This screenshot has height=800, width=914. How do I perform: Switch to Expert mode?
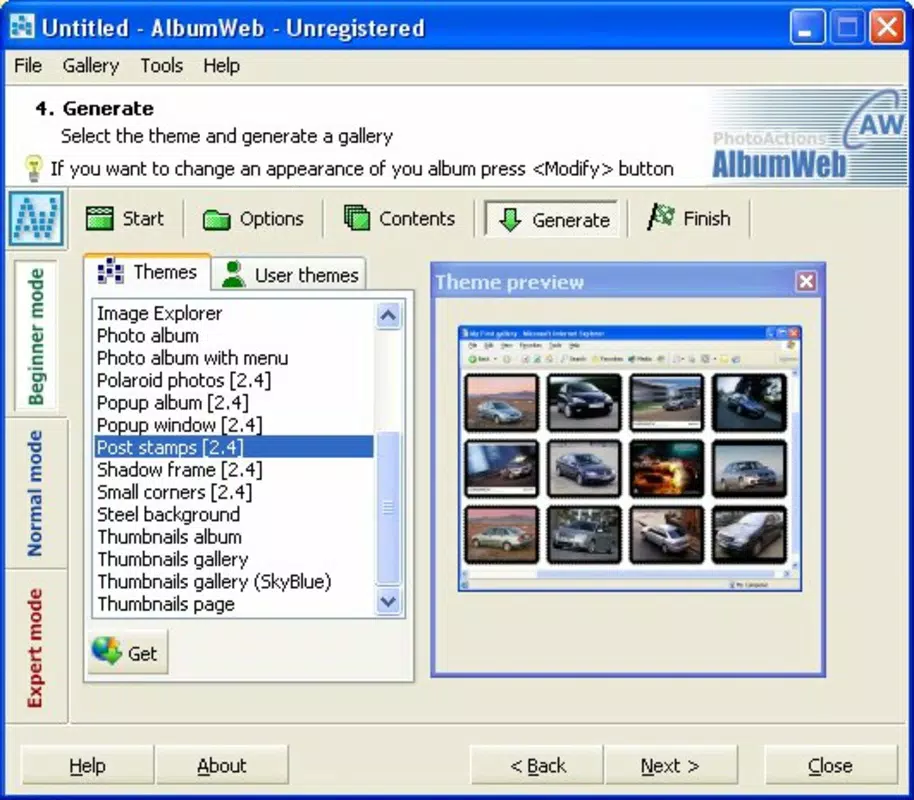[36, 647]
